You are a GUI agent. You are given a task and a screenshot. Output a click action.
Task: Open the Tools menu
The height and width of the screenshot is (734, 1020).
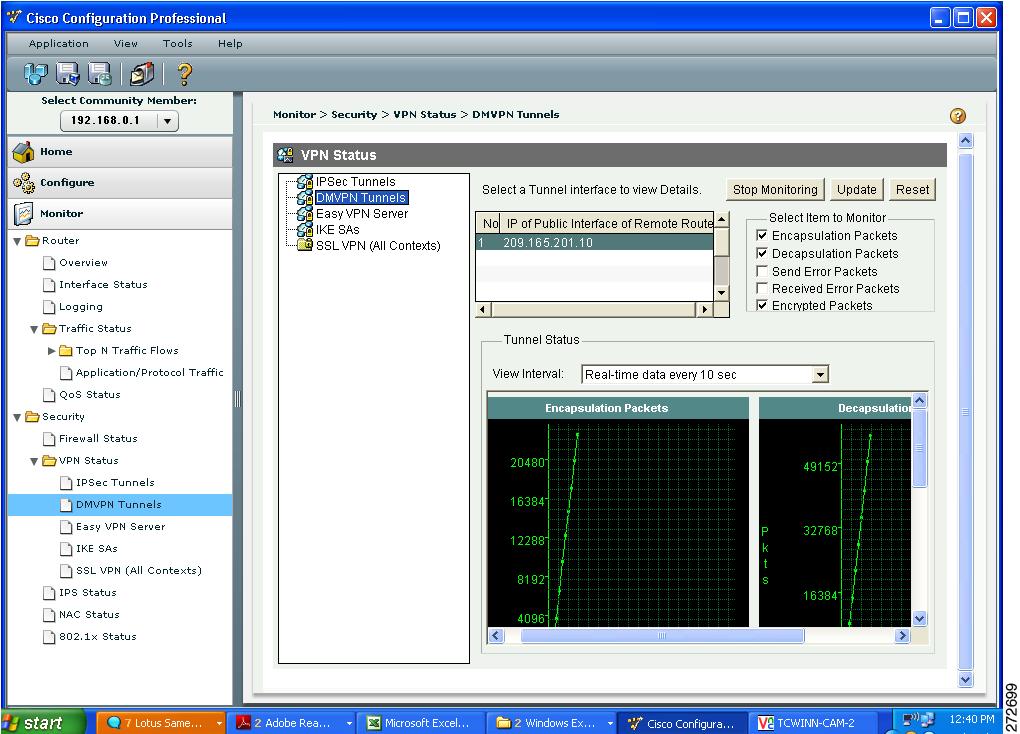[178, 44]
